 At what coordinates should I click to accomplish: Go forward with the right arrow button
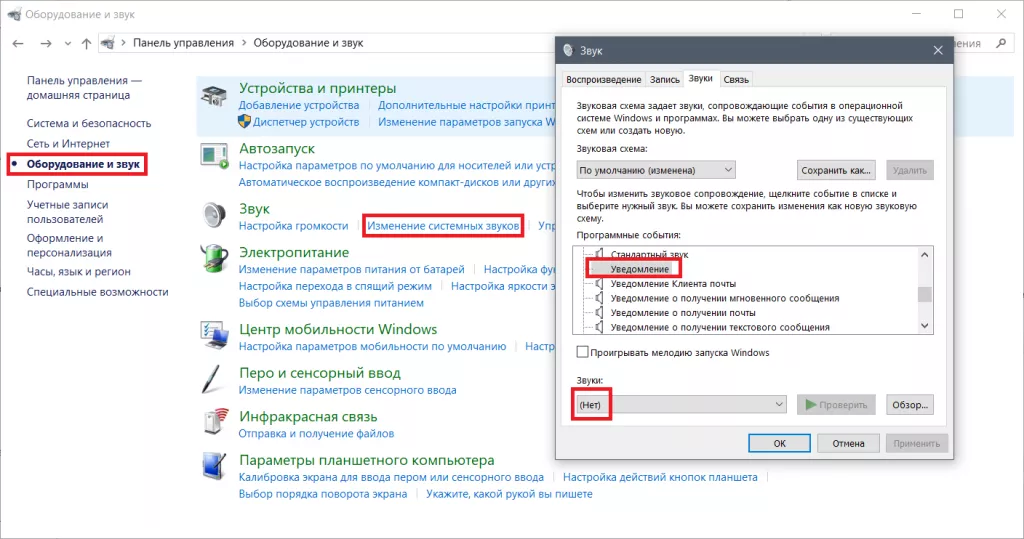click(46, 43)
